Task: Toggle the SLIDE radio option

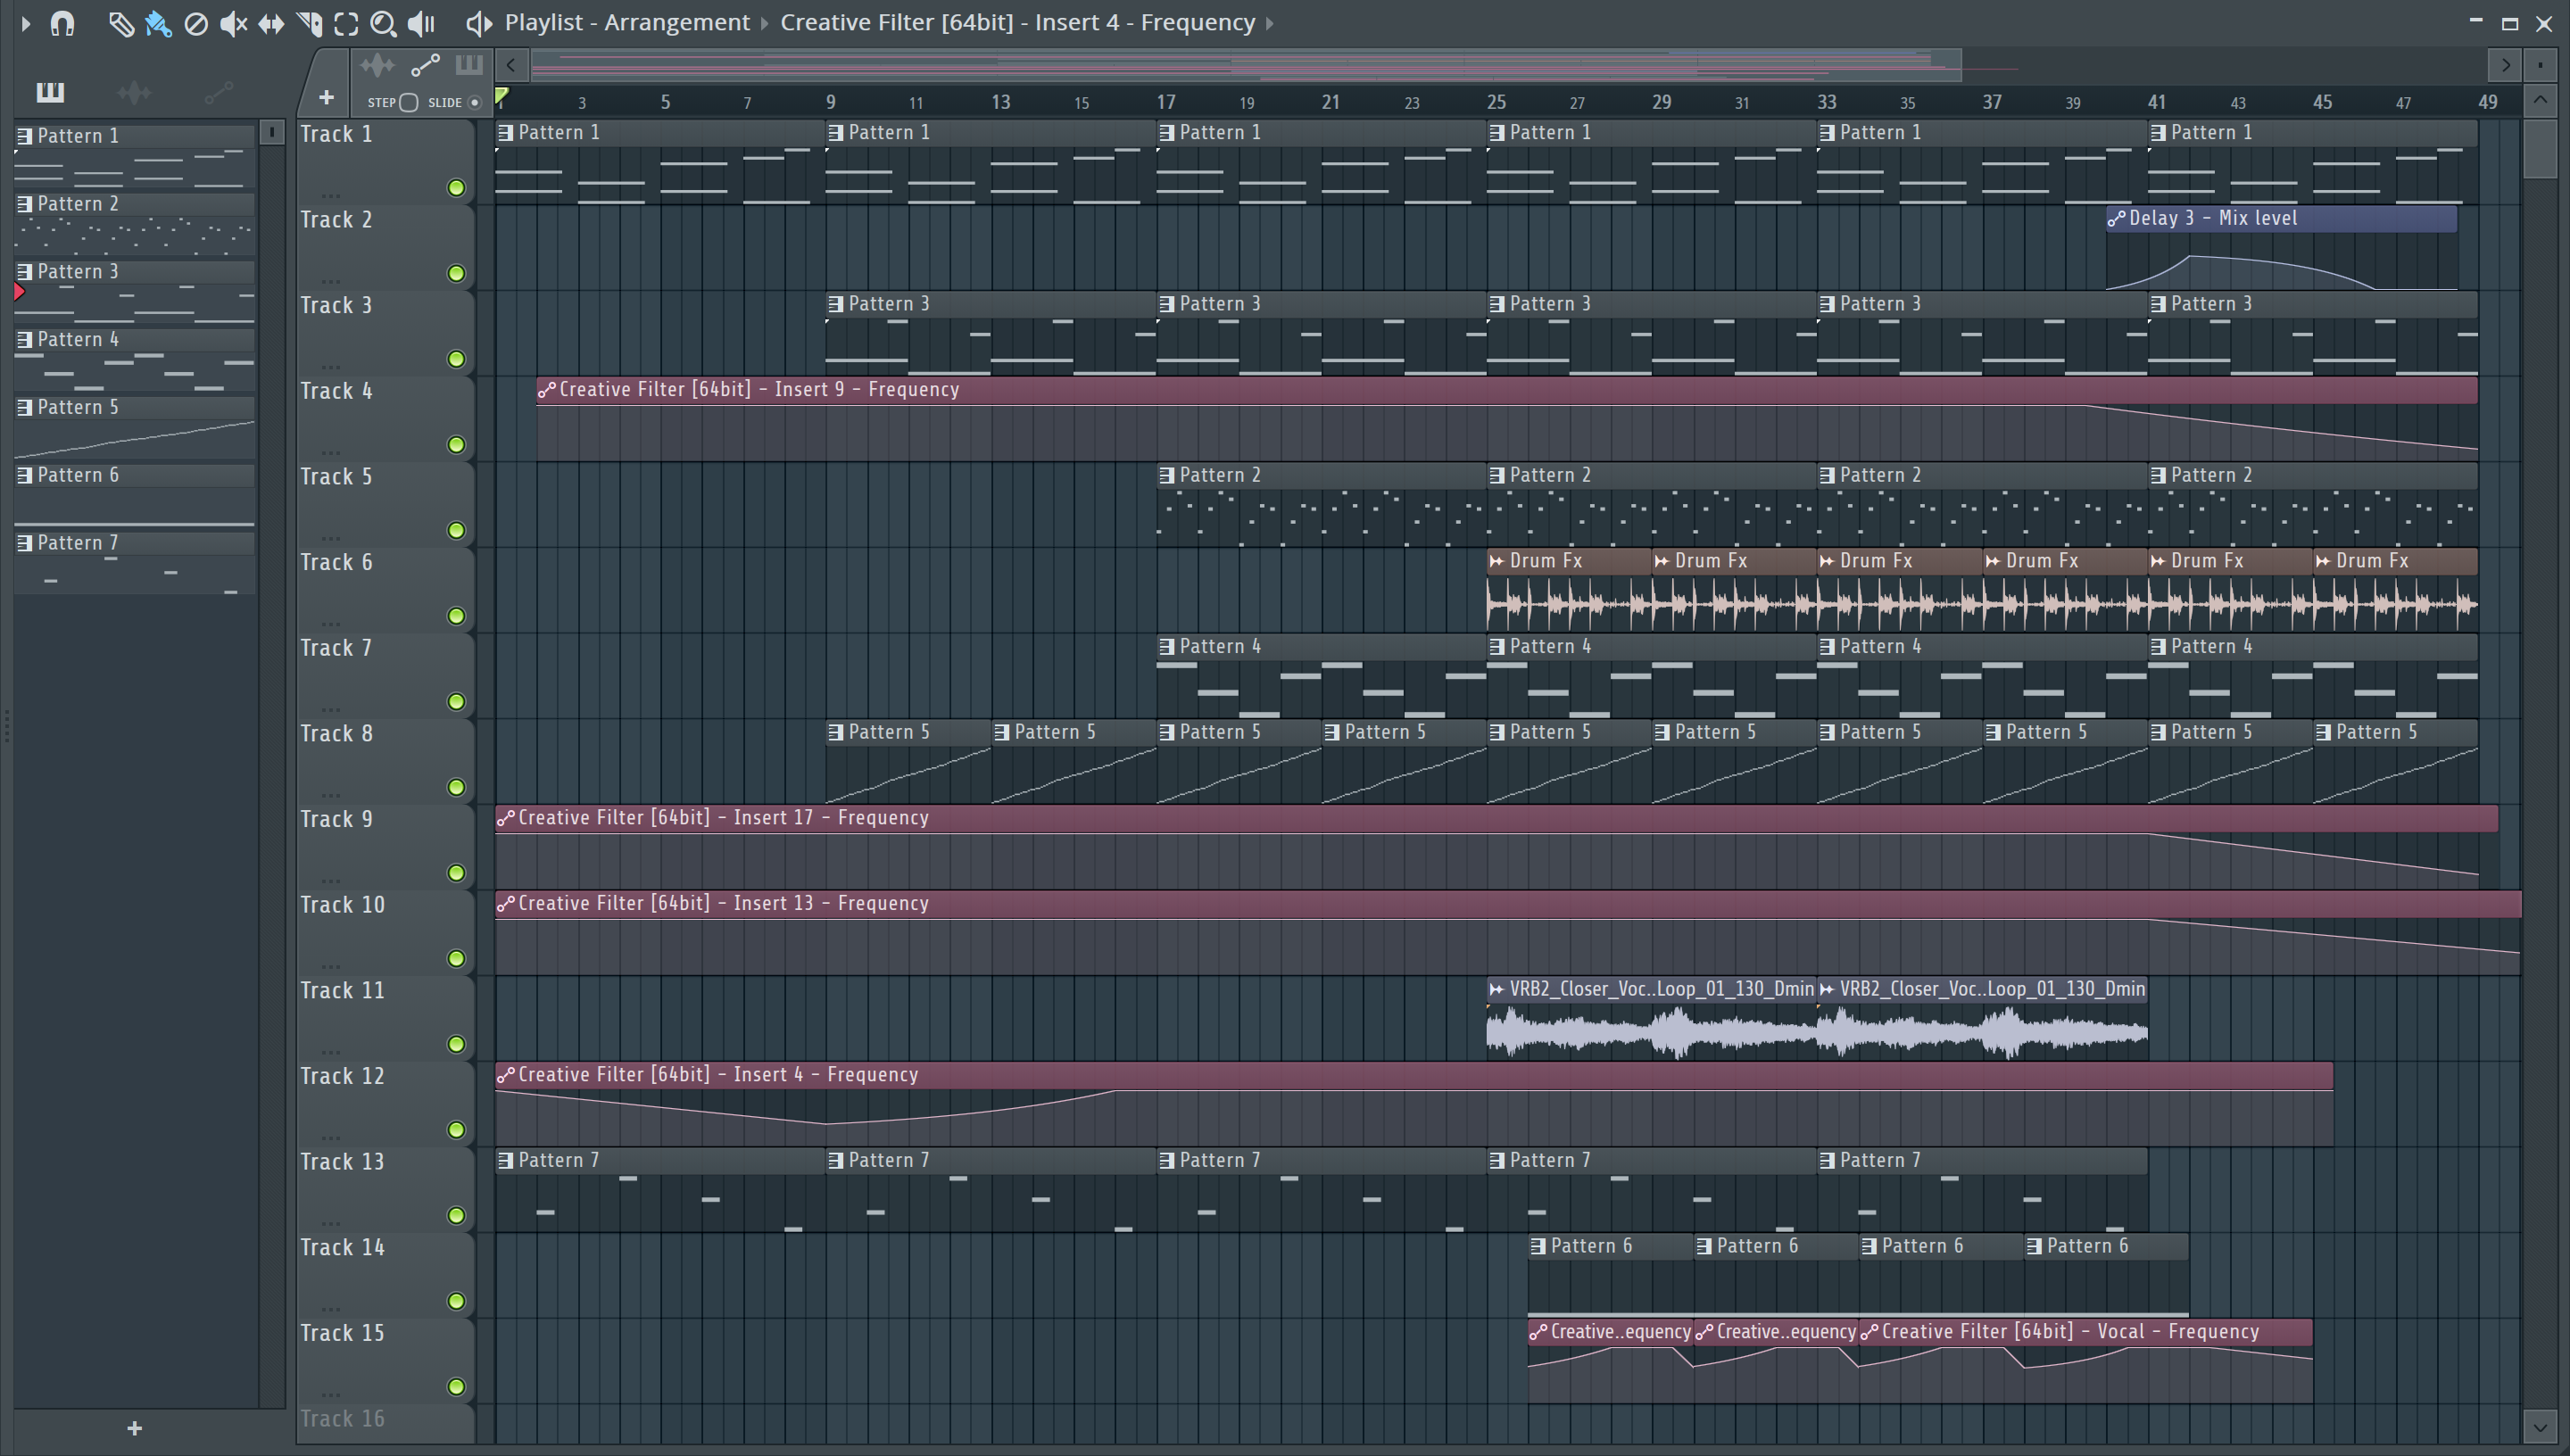Action: (x=475, y=102)
